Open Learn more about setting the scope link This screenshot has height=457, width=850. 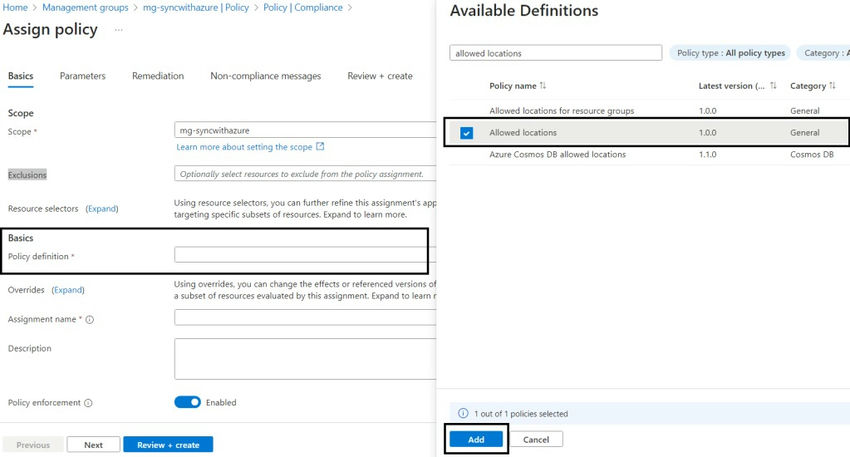coord(244,147)
